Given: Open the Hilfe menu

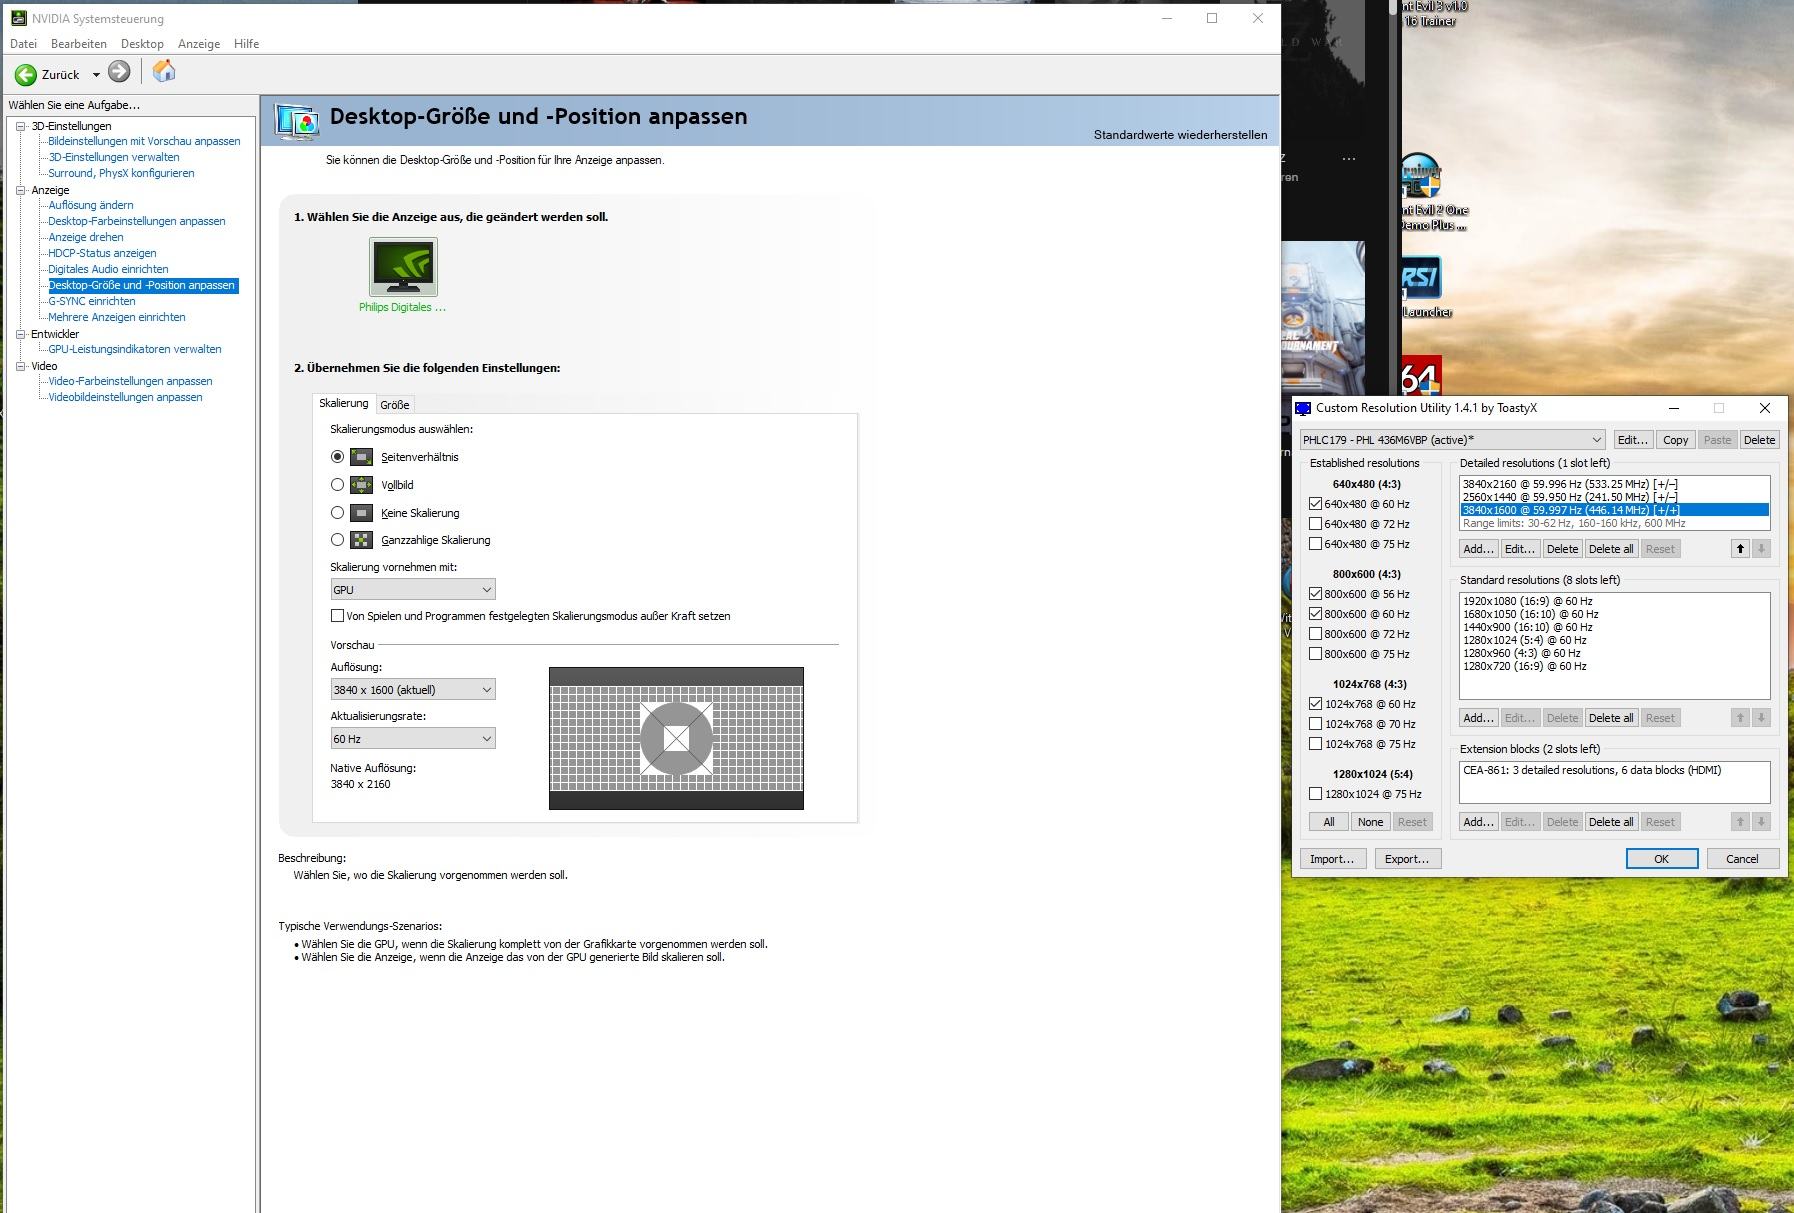Looking at the screenshot, I should pos(246,44).
